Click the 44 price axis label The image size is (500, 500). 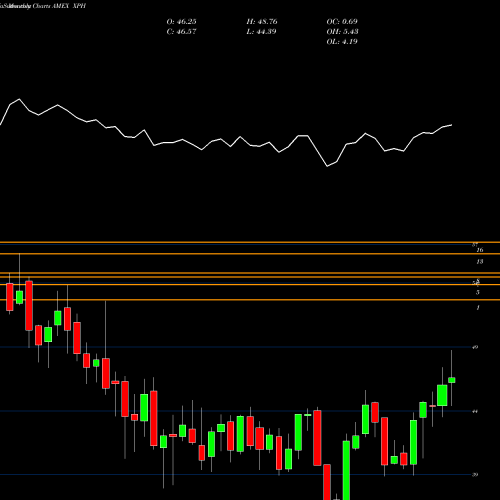click(x=475, y=411)
